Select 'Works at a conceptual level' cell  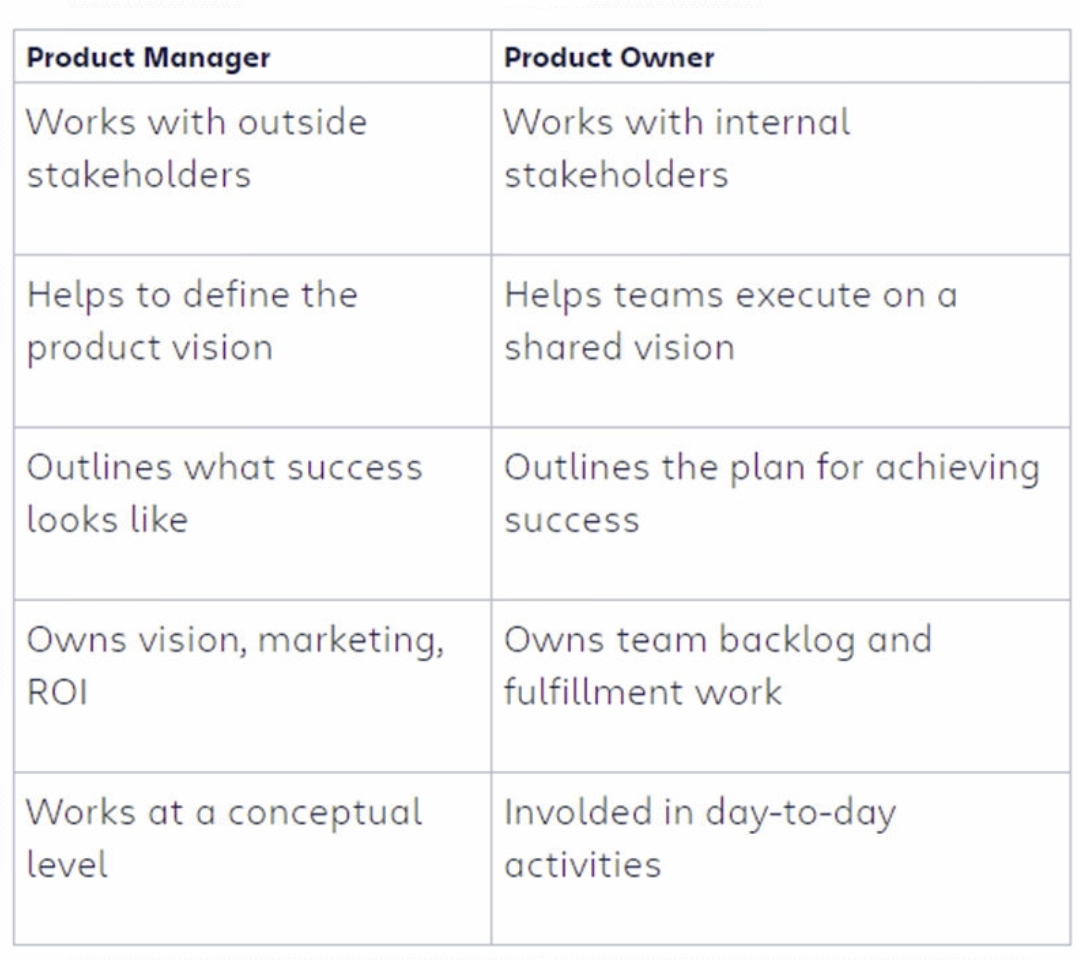click(x=252, y=859)
